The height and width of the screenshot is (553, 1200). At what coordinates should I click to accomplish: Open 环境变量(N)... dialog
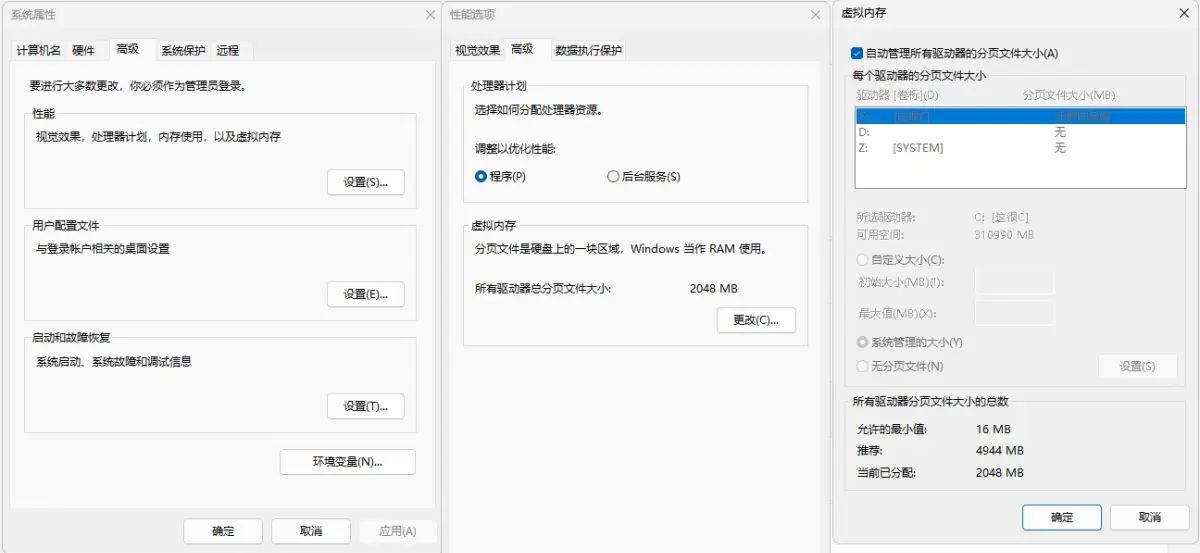(x=348, y=462)
